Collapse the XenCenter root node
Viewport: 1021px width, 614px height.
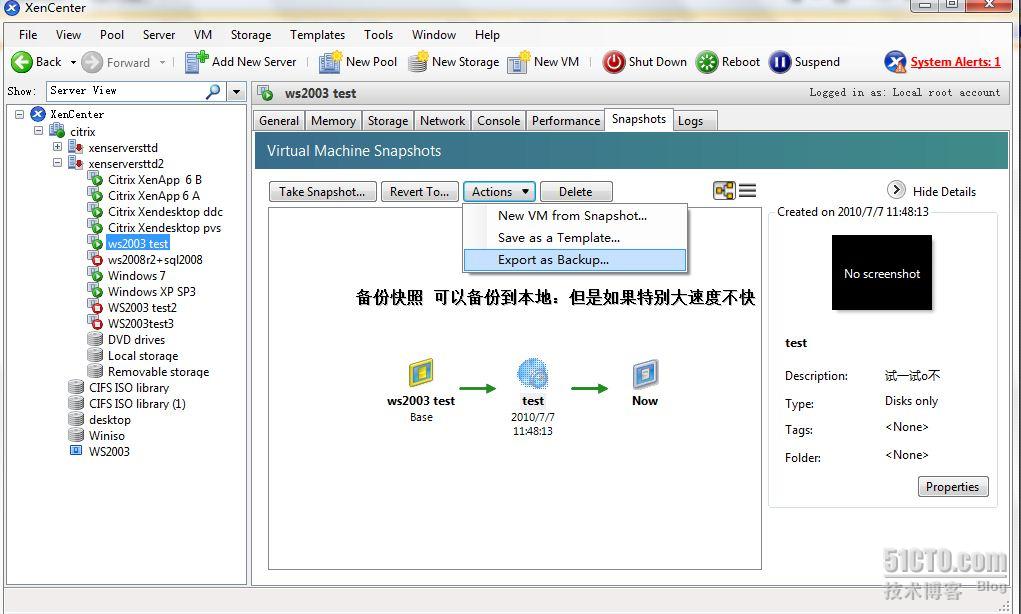(x=20, y=114)
